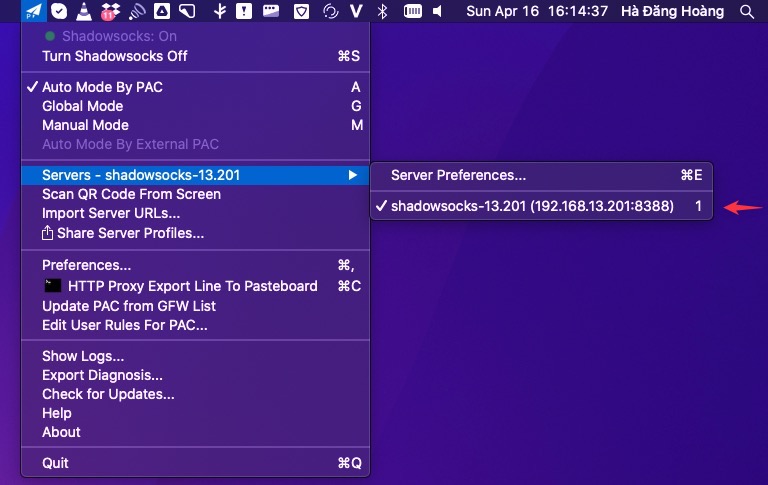Select checked server shadowsocks-13.201 (192.168.13.201:8388)
768x485 pixels.
tap(541, 206)
